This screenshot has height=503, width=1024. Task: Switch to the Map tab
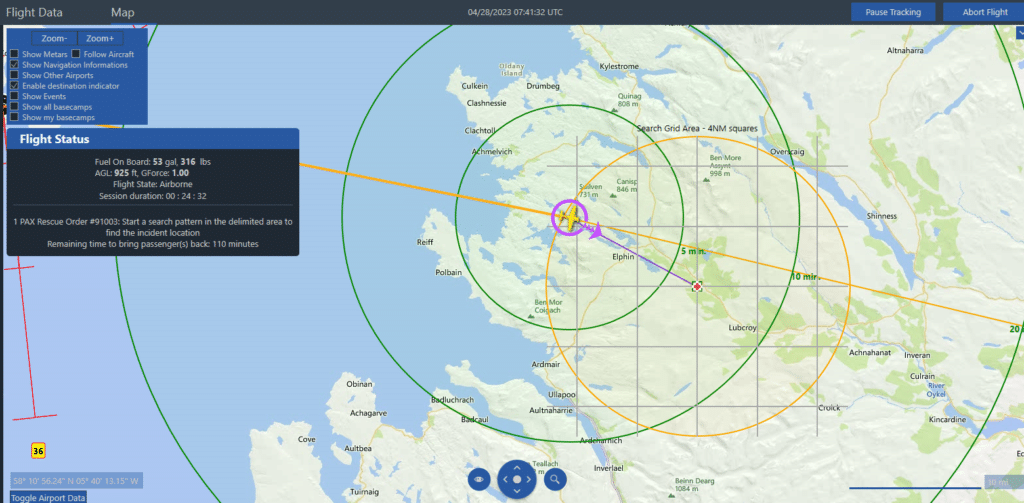click(122, 13)
